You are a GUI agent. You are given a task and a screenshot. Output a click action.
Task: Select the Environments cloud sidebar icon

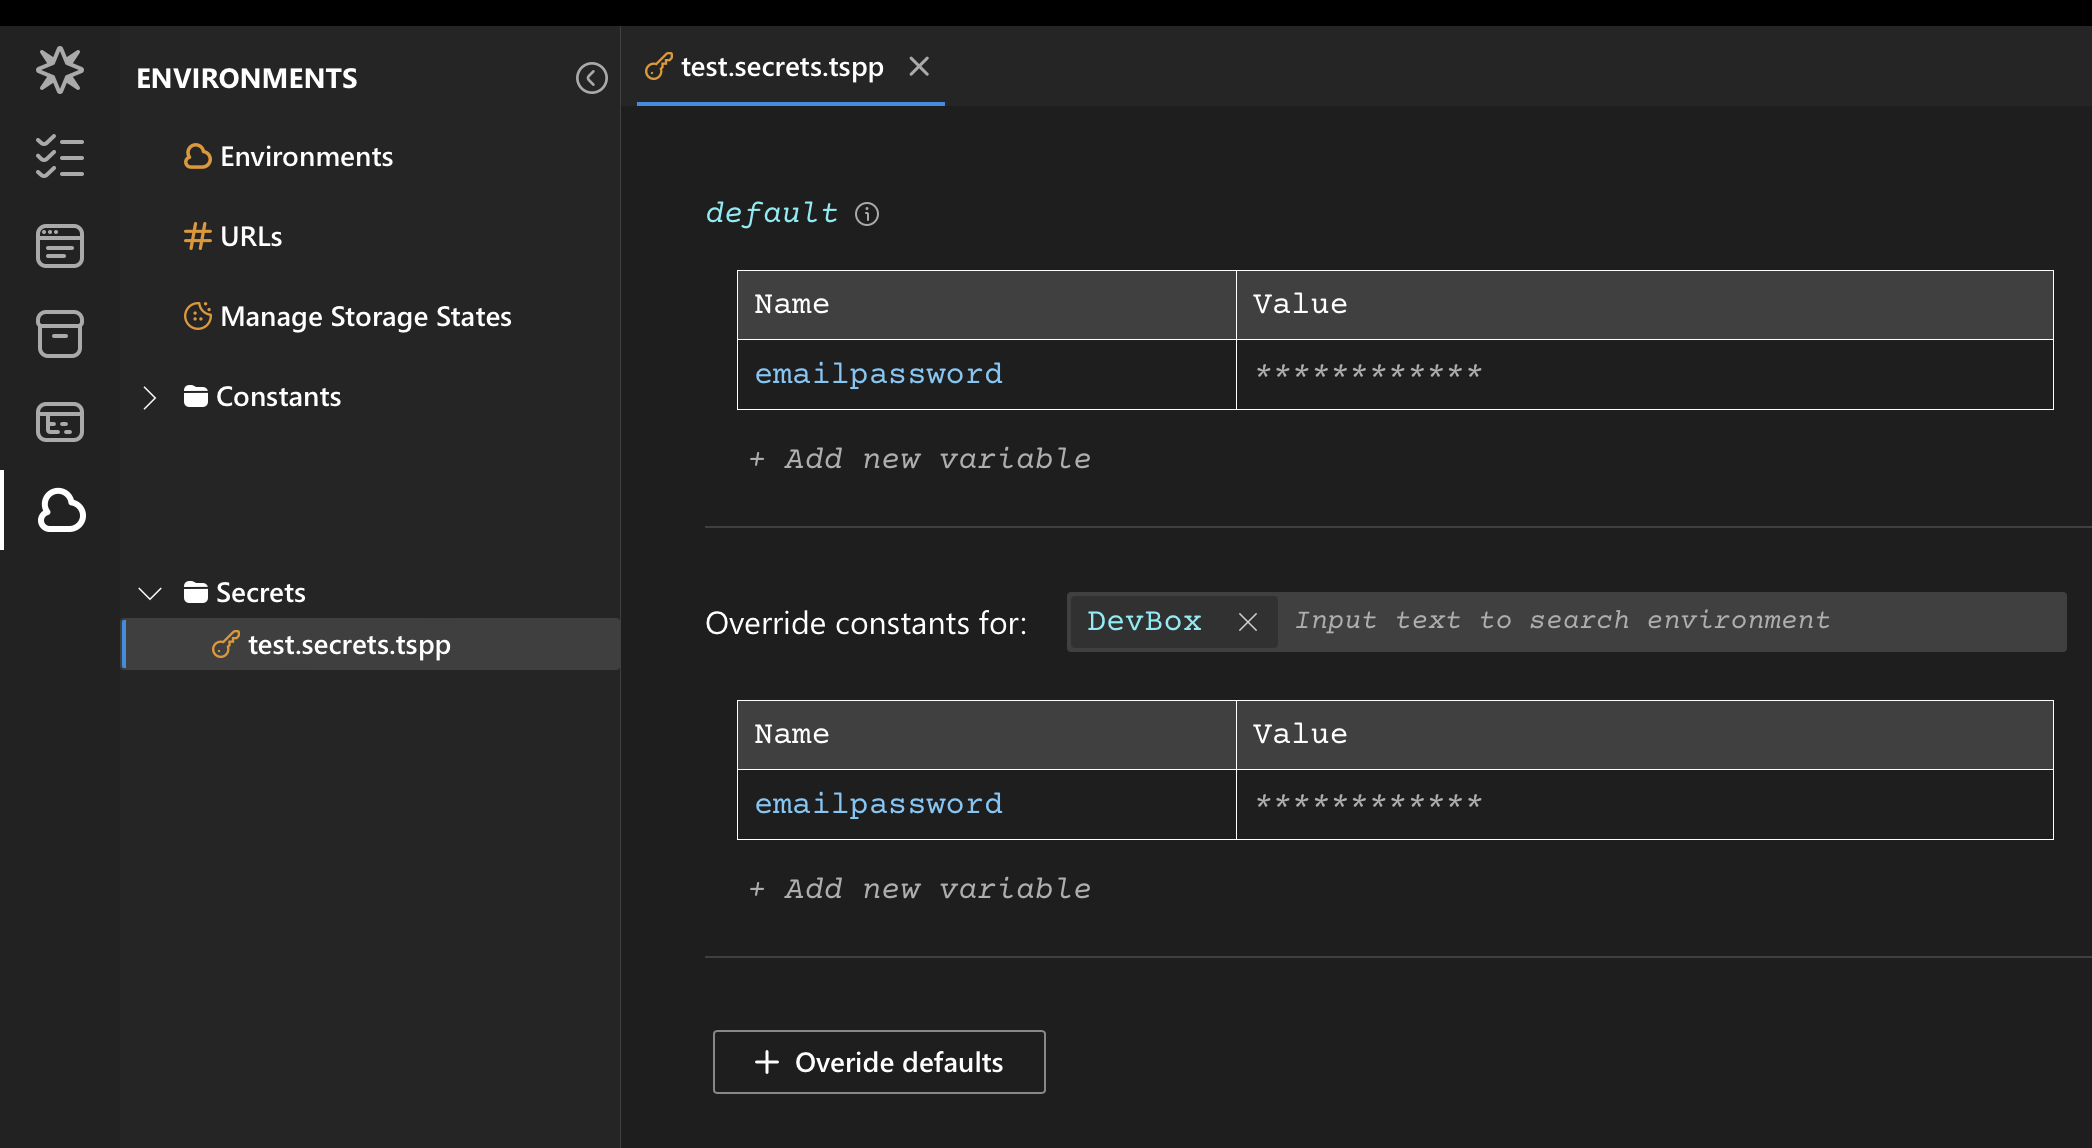coord(61,510)
